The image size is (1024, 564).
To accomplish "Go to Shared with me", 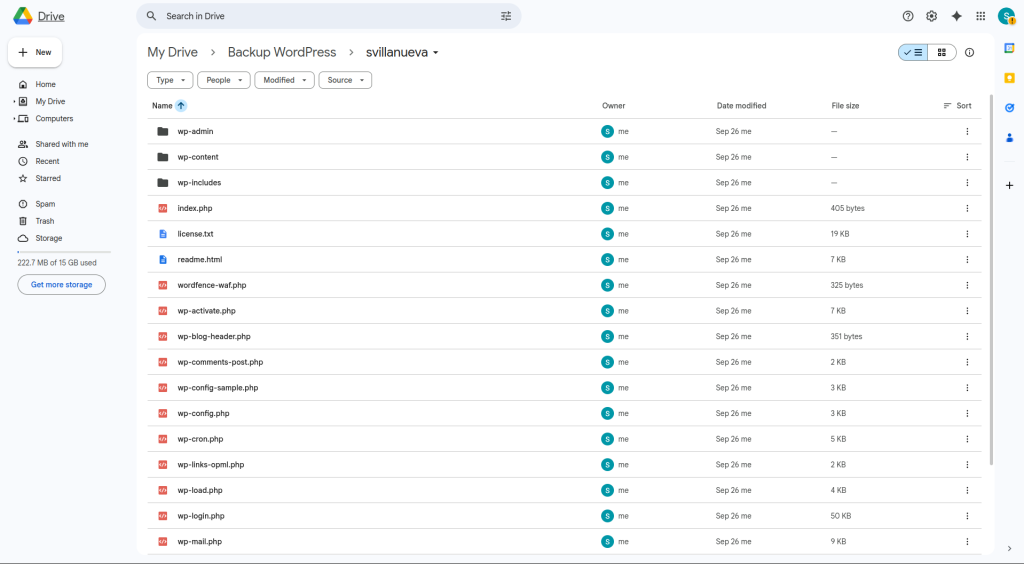I will pos(61,144).
